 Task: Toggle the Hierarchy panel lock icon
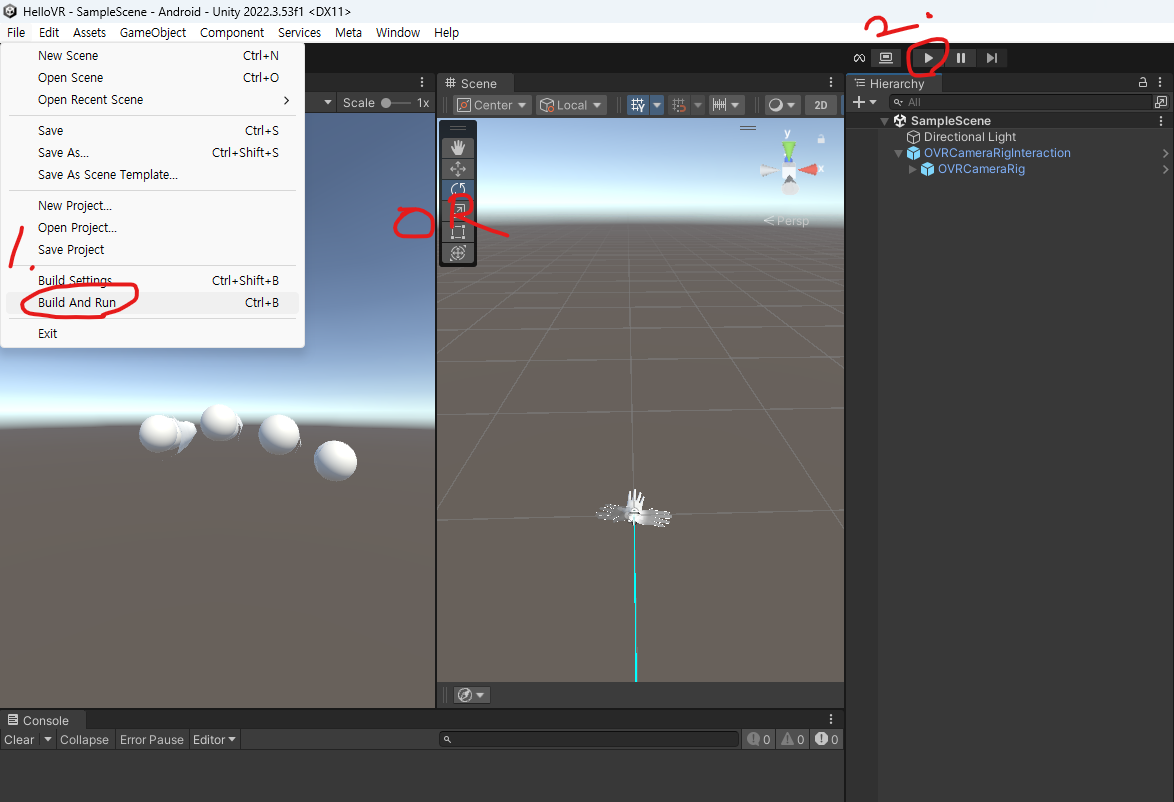[x=1143, y=82]
